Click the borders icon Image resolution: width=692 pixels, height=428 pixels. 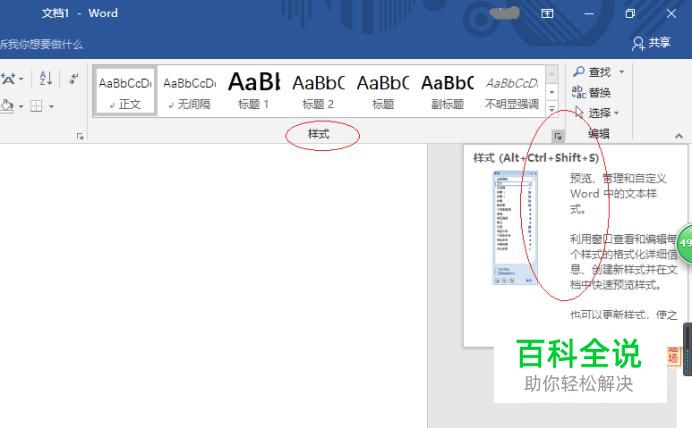pos(36,106)
